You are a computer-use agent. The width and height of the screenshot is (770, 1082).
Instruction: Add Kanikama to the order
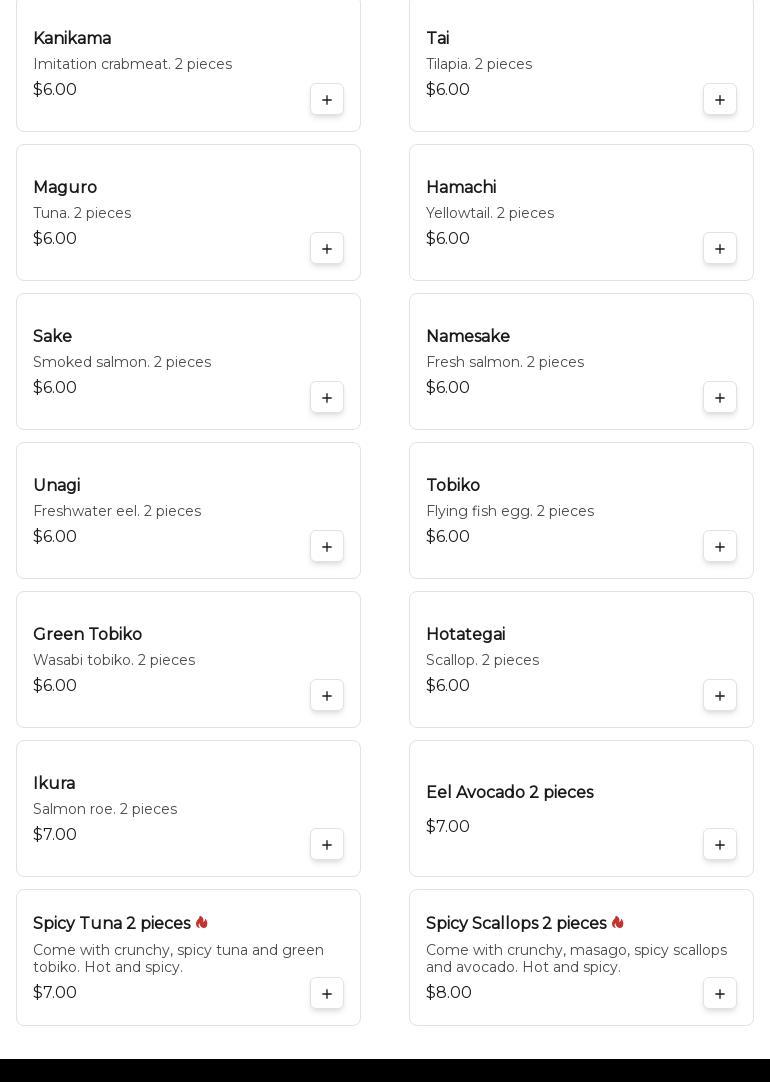point(327,100)
